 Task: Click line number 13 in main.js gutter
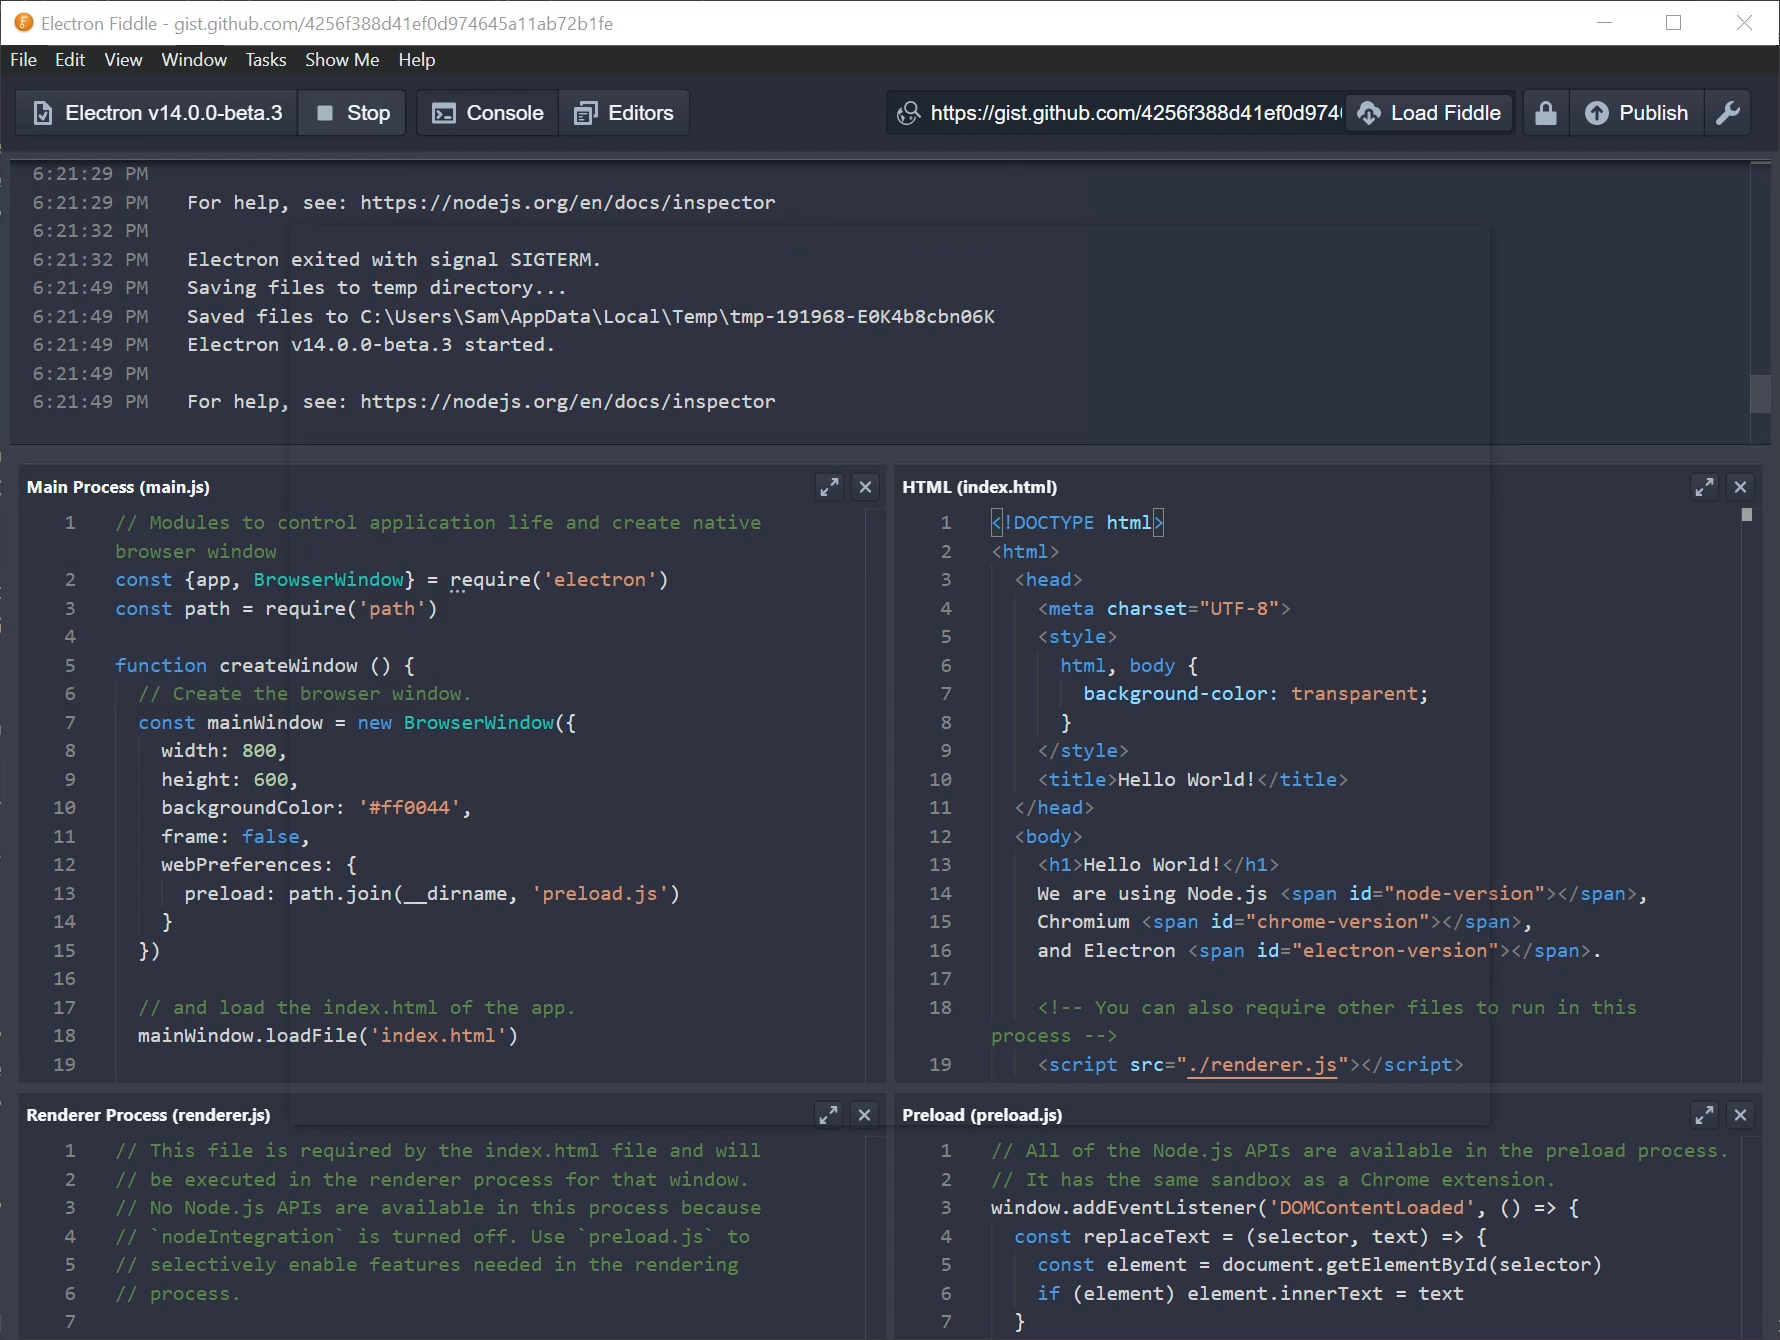pyautogui.click(x=64, y=894)
